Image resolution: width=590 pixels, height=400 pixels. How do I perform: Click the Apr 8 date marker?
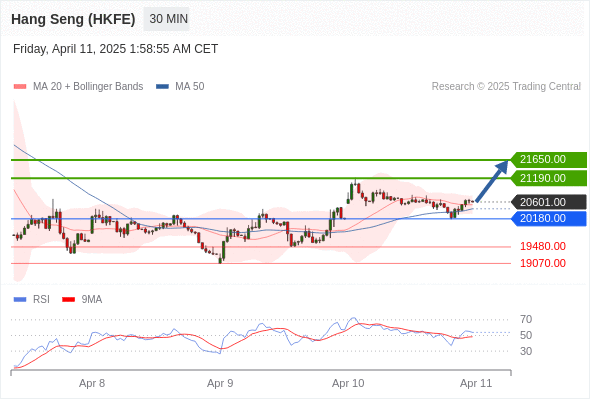click(x=92, y=383)
